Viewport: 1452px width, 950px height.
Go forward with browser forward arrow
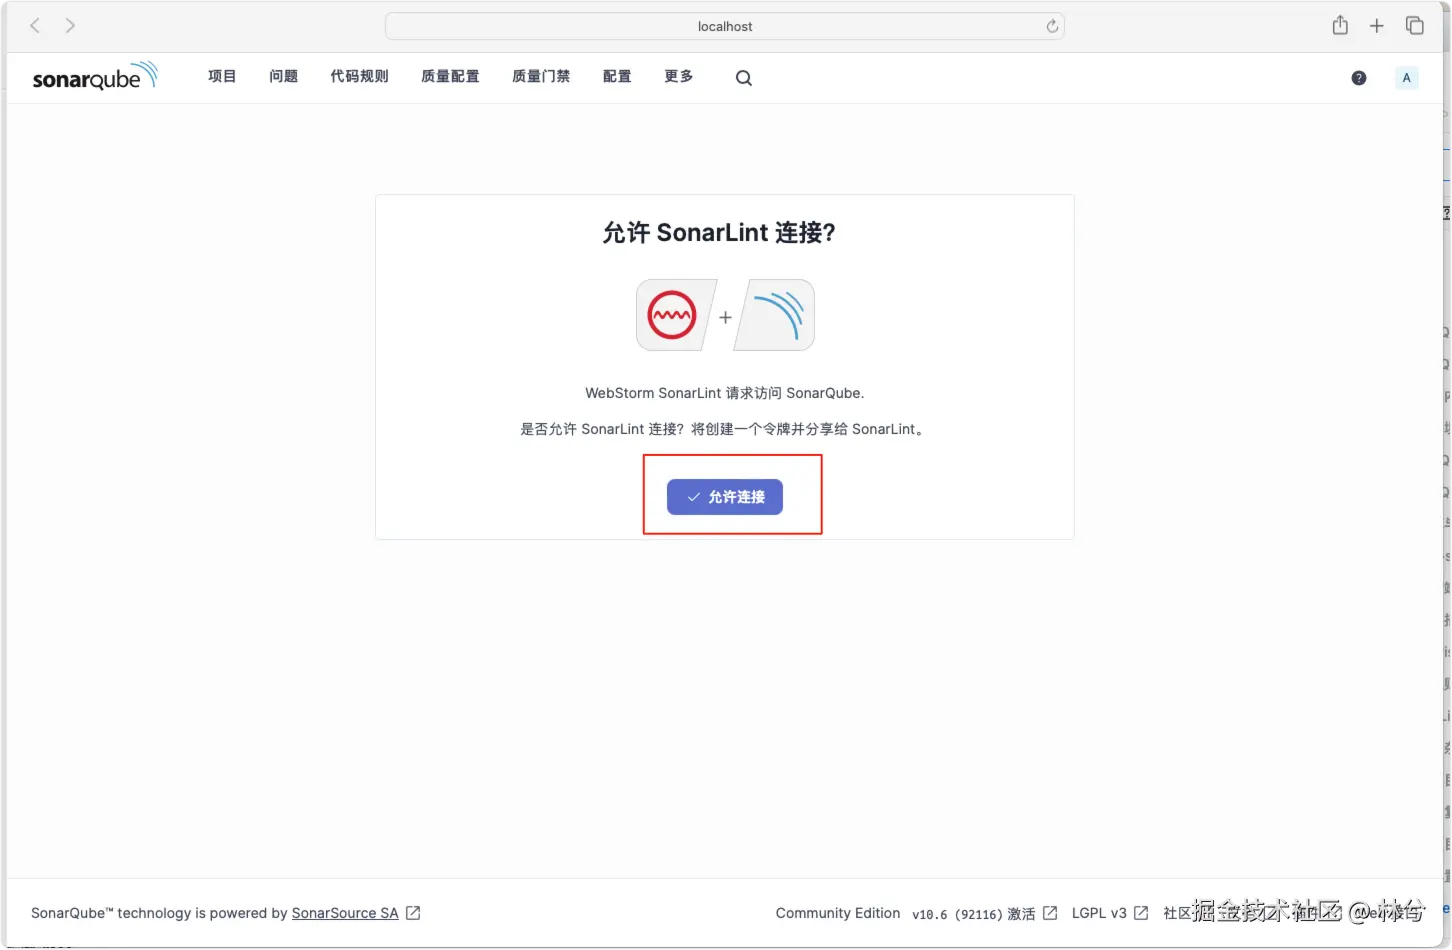coord(70,26)
